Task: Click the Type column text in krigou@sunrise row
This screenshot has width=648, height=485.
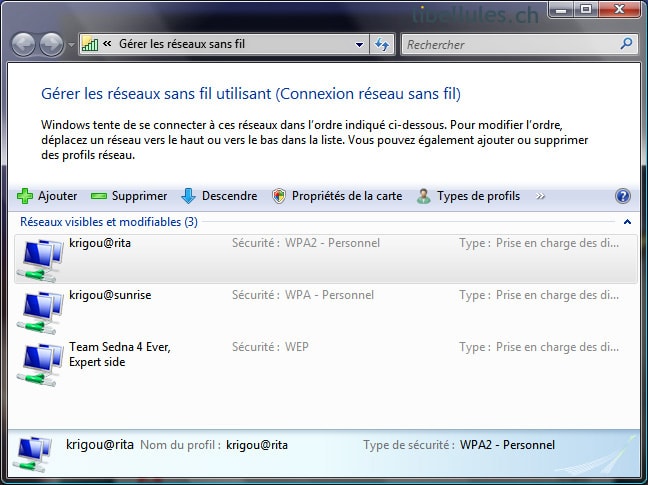Action: point(539,295)
